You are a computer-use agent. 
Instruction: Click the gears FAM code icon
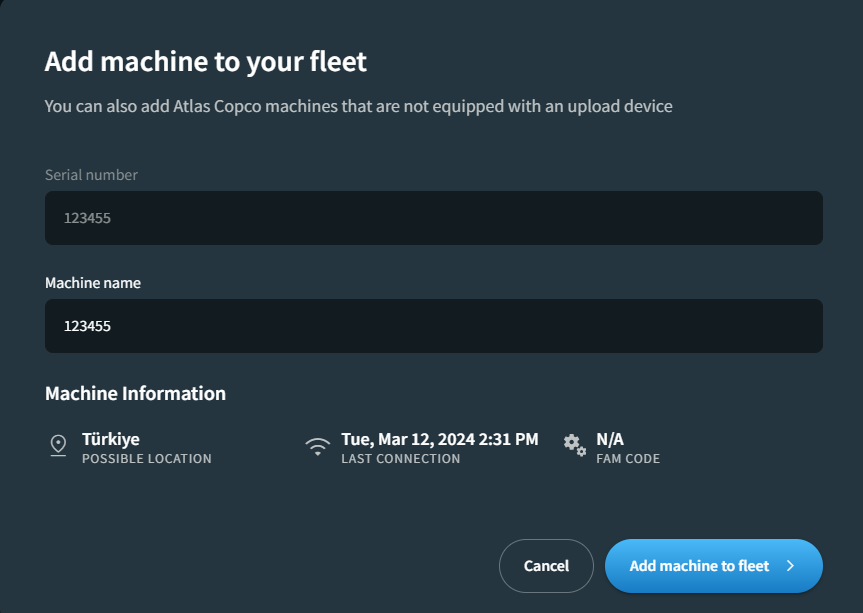574,445
